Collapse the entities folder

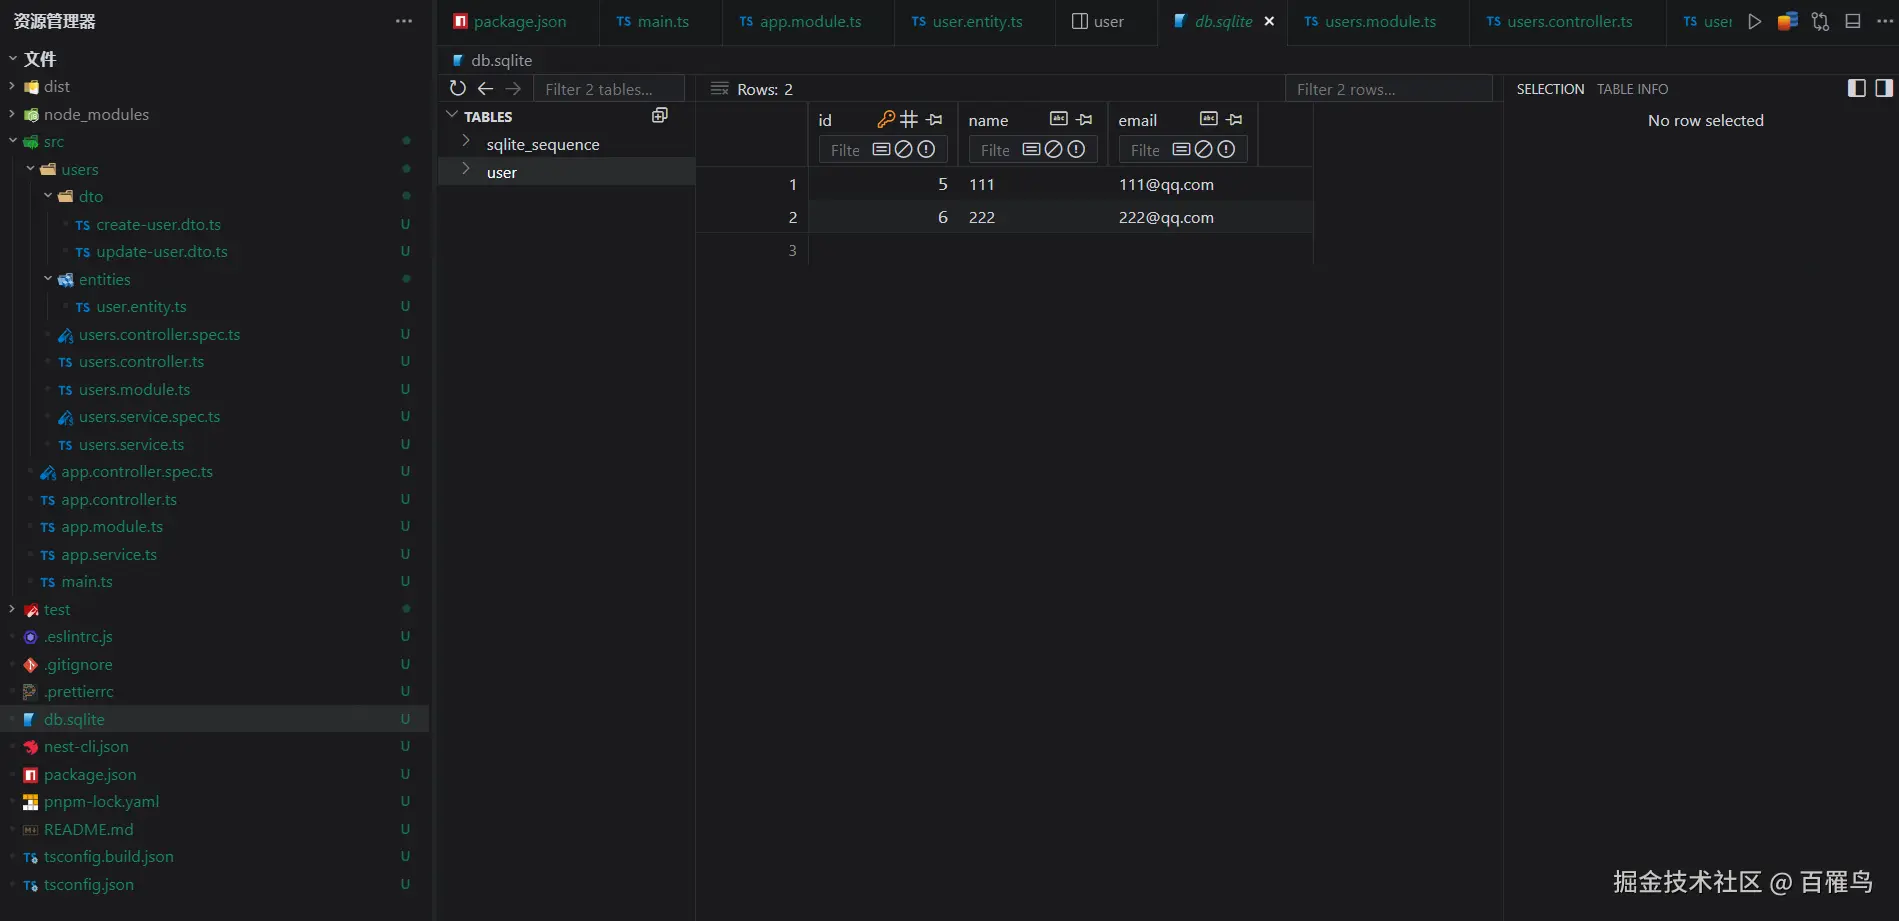[48, 279]
